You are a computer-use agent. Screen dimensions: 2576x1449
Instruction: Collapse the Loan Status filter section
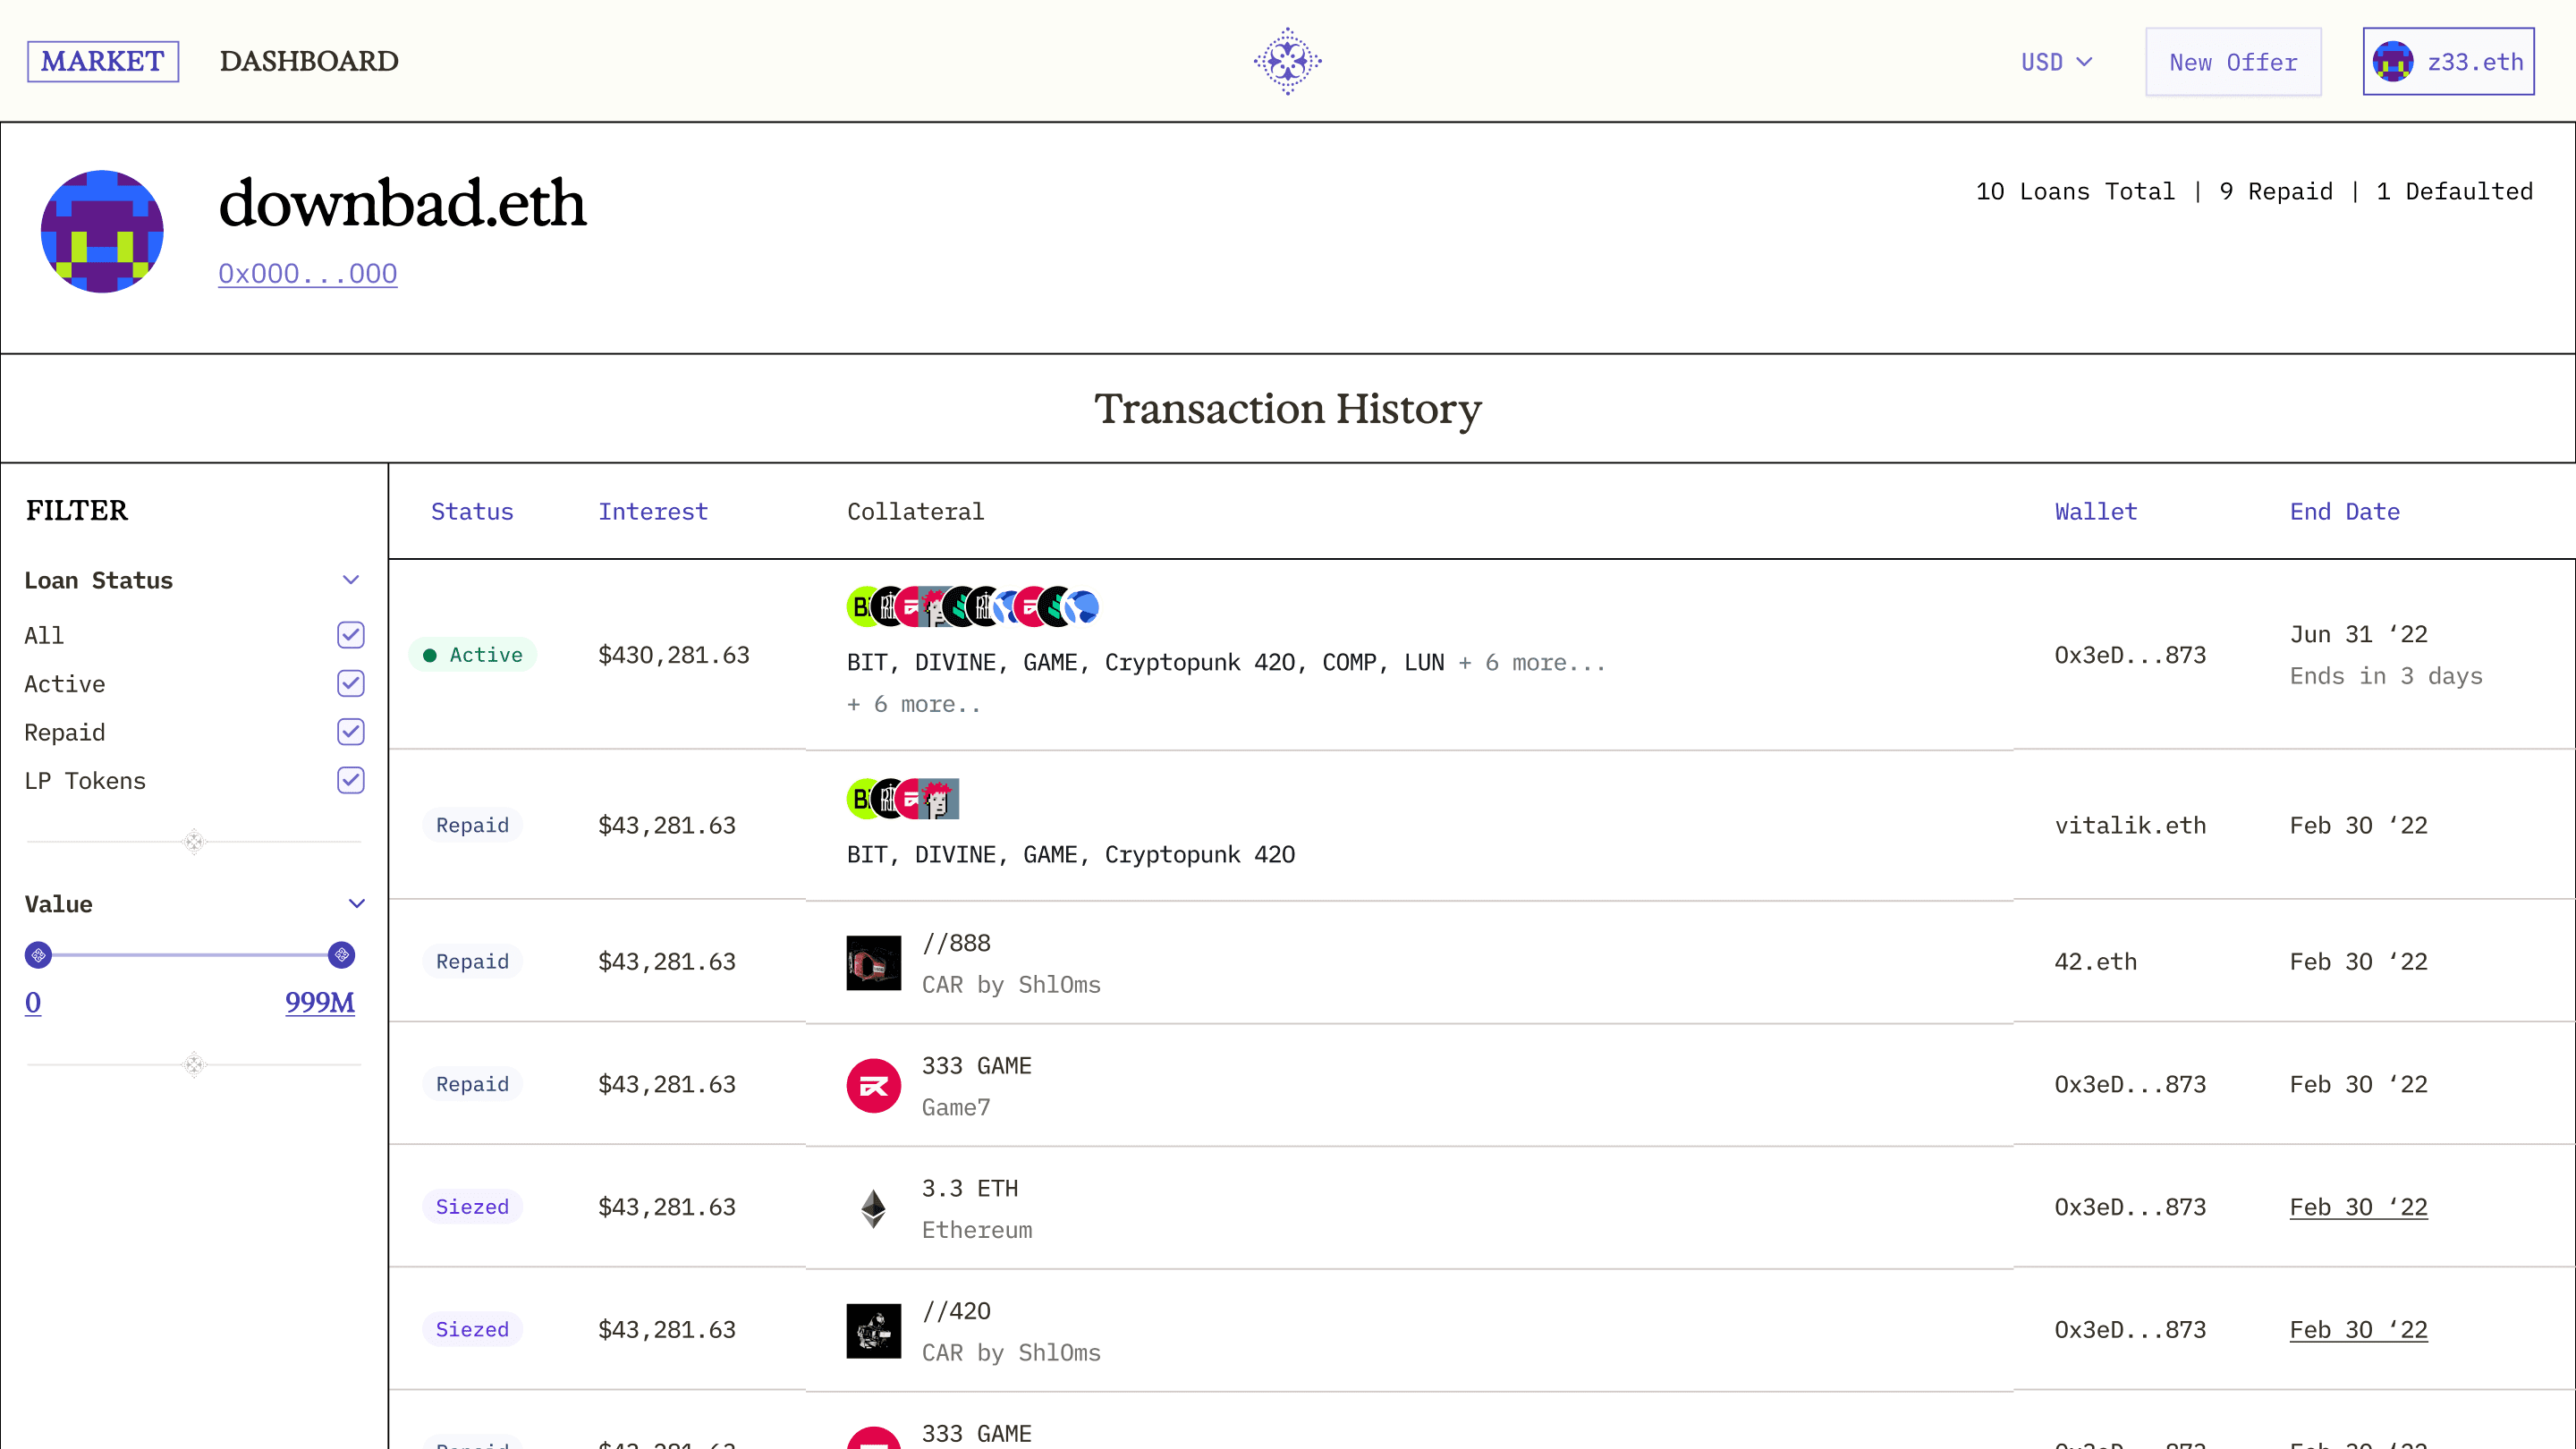(x=351, y=580)
